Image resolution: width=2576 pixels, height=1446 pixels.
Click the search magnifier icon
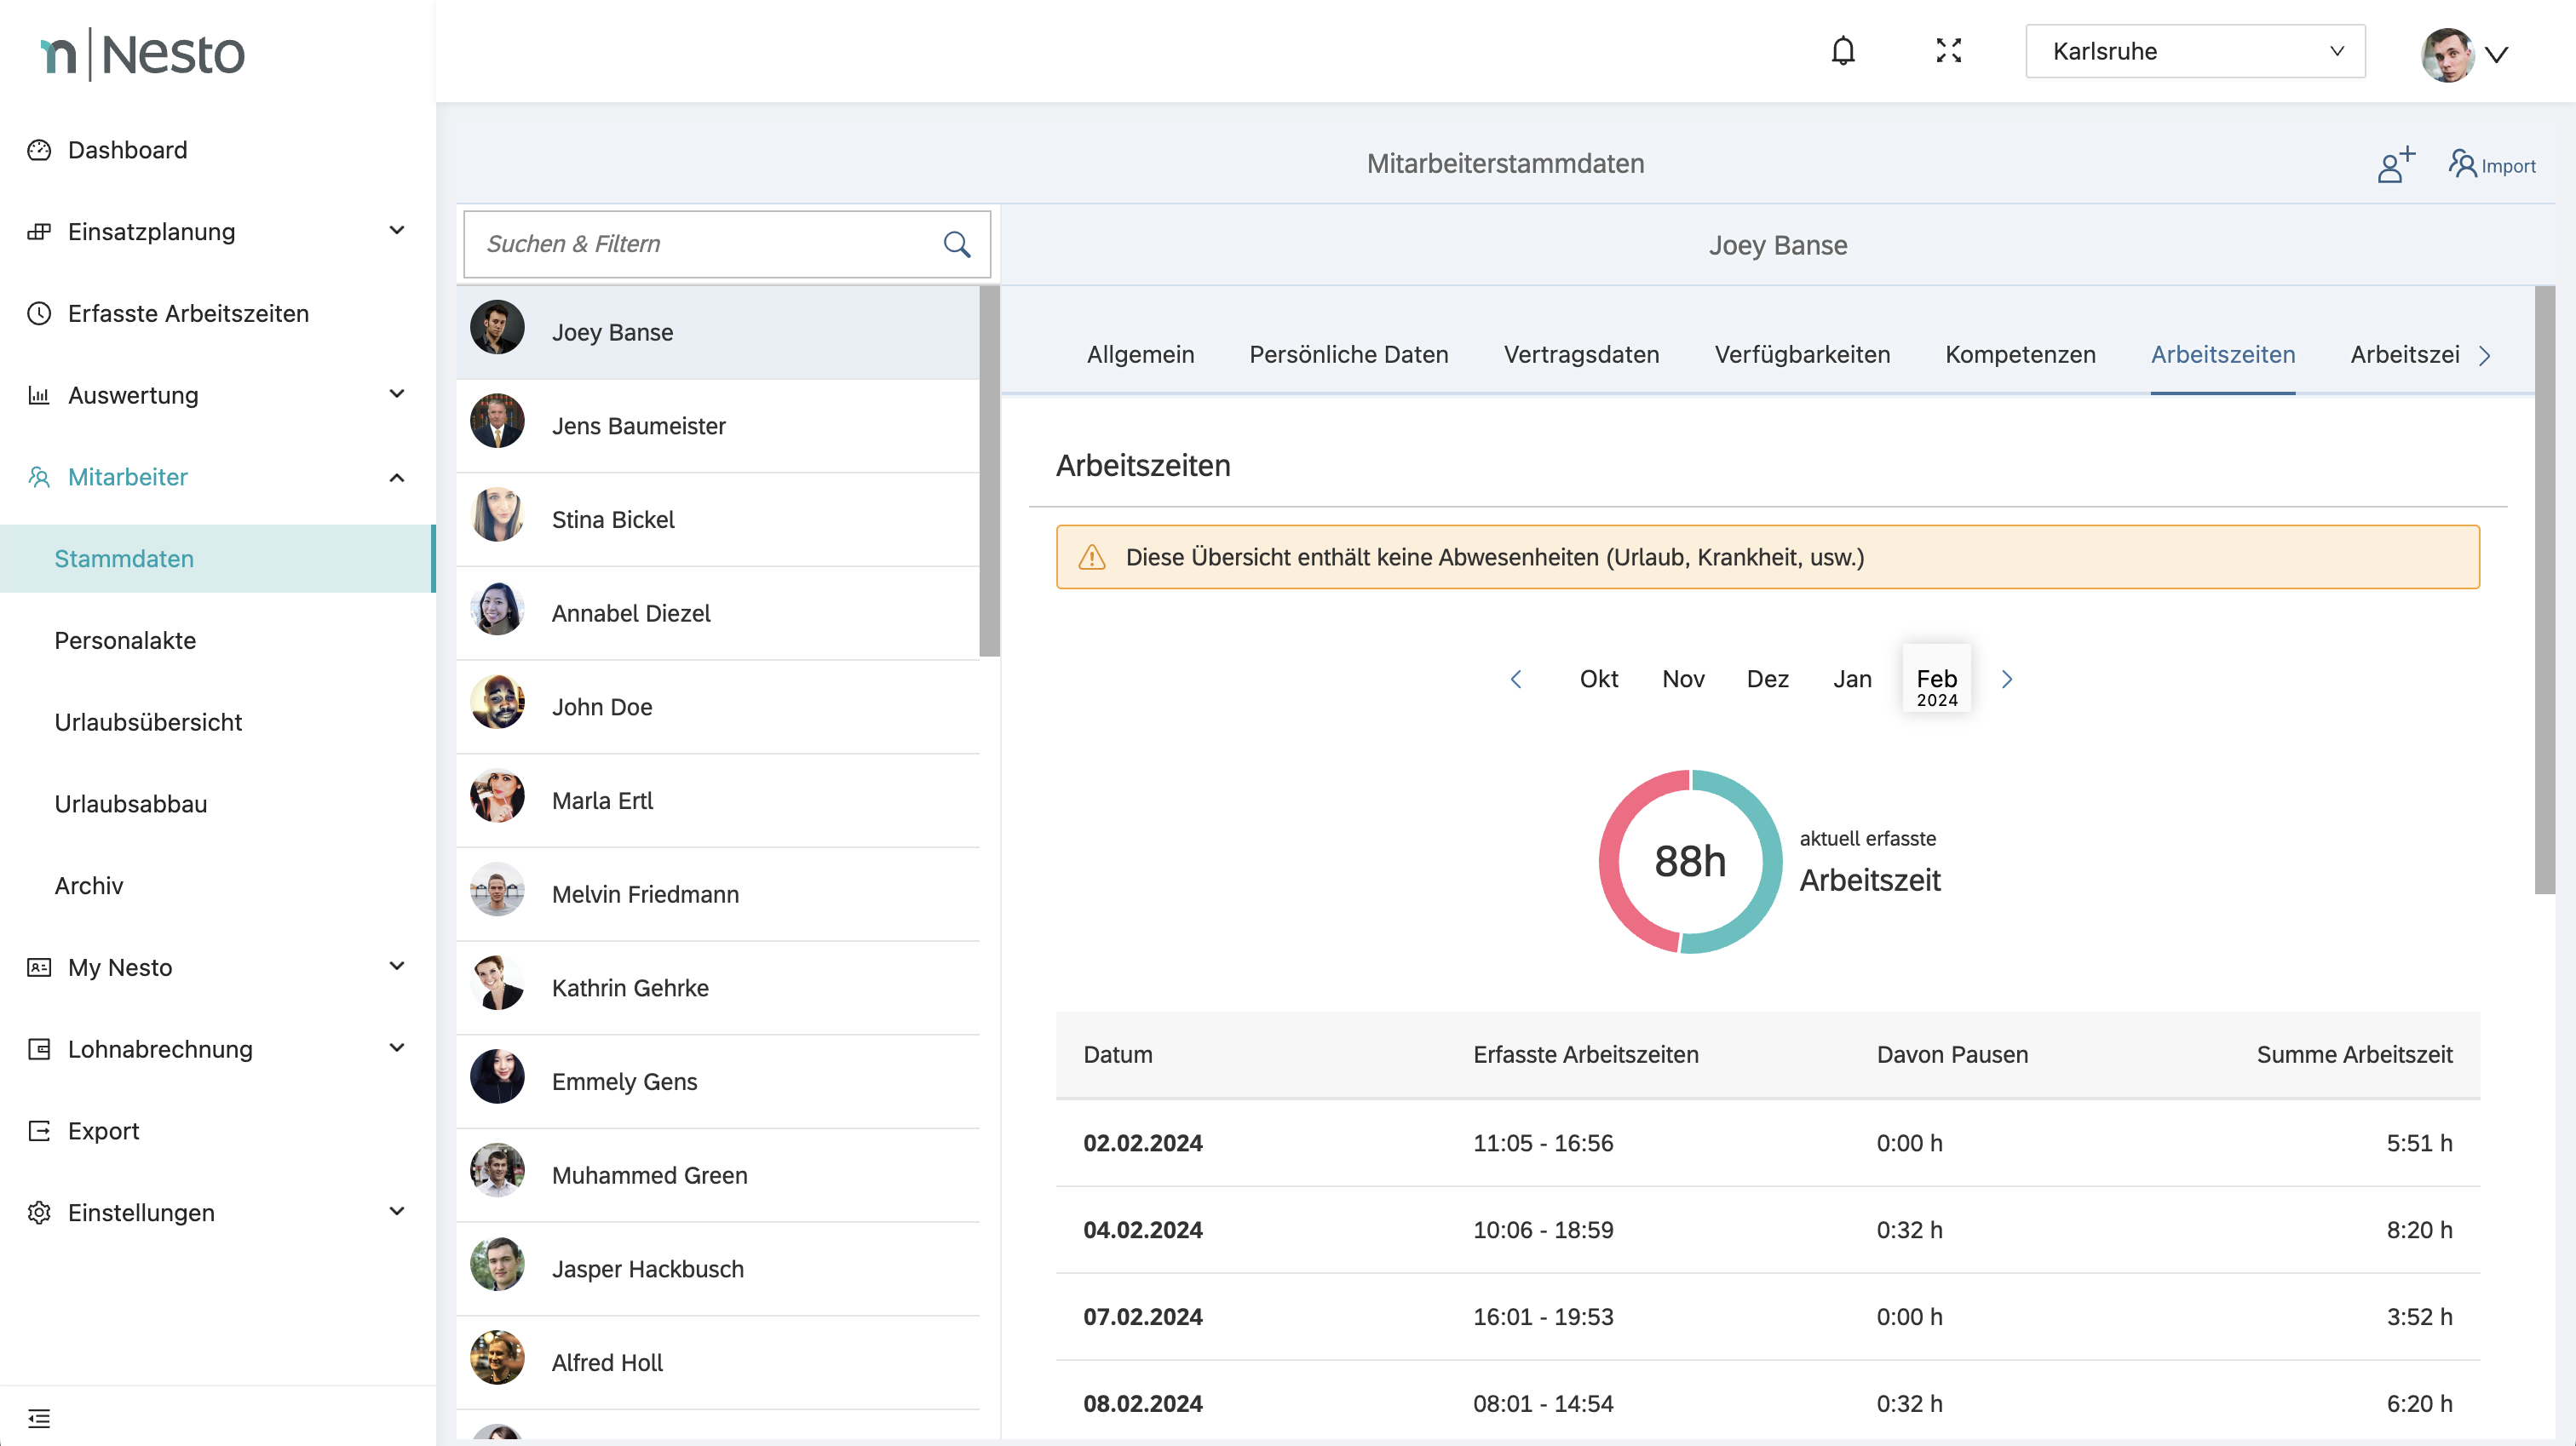click(956, 244)
